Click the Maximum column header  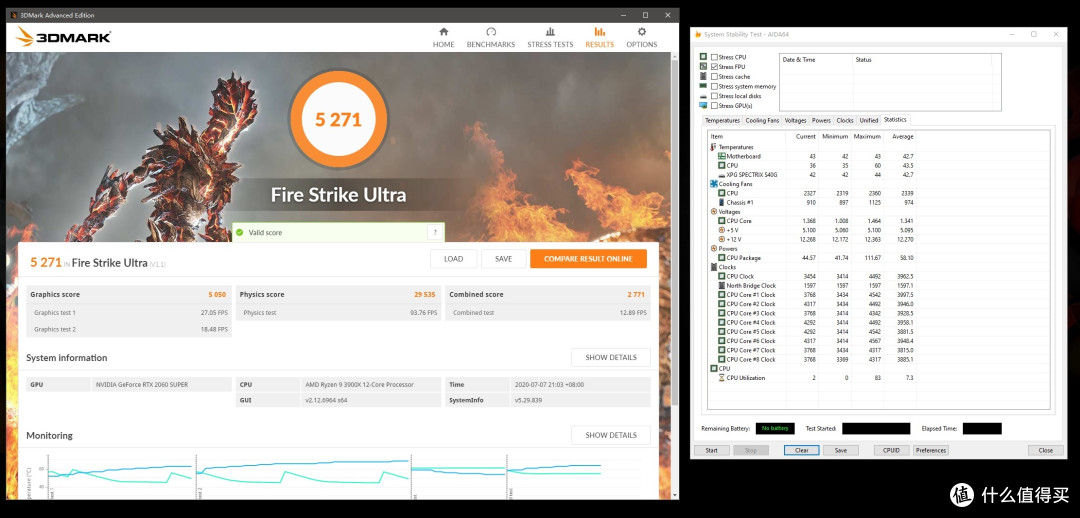pyautogui.click(x=867, y=137)
